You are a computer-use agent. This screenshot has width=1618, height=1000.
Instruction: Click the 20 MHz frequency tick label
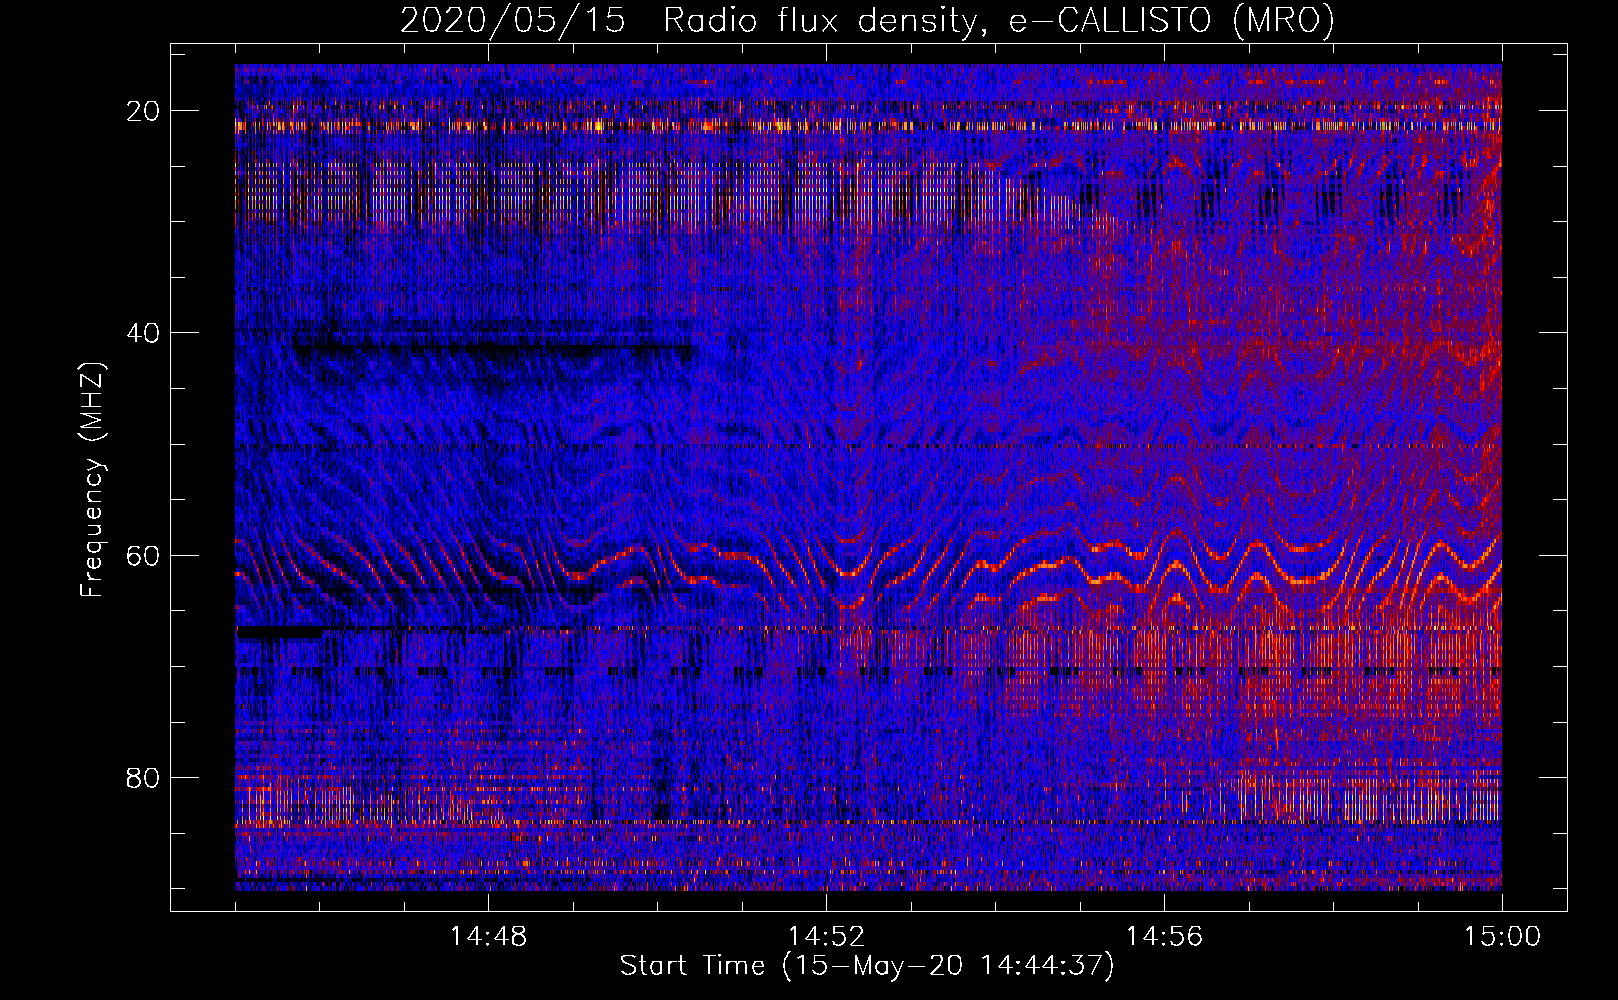click(143, 111)
